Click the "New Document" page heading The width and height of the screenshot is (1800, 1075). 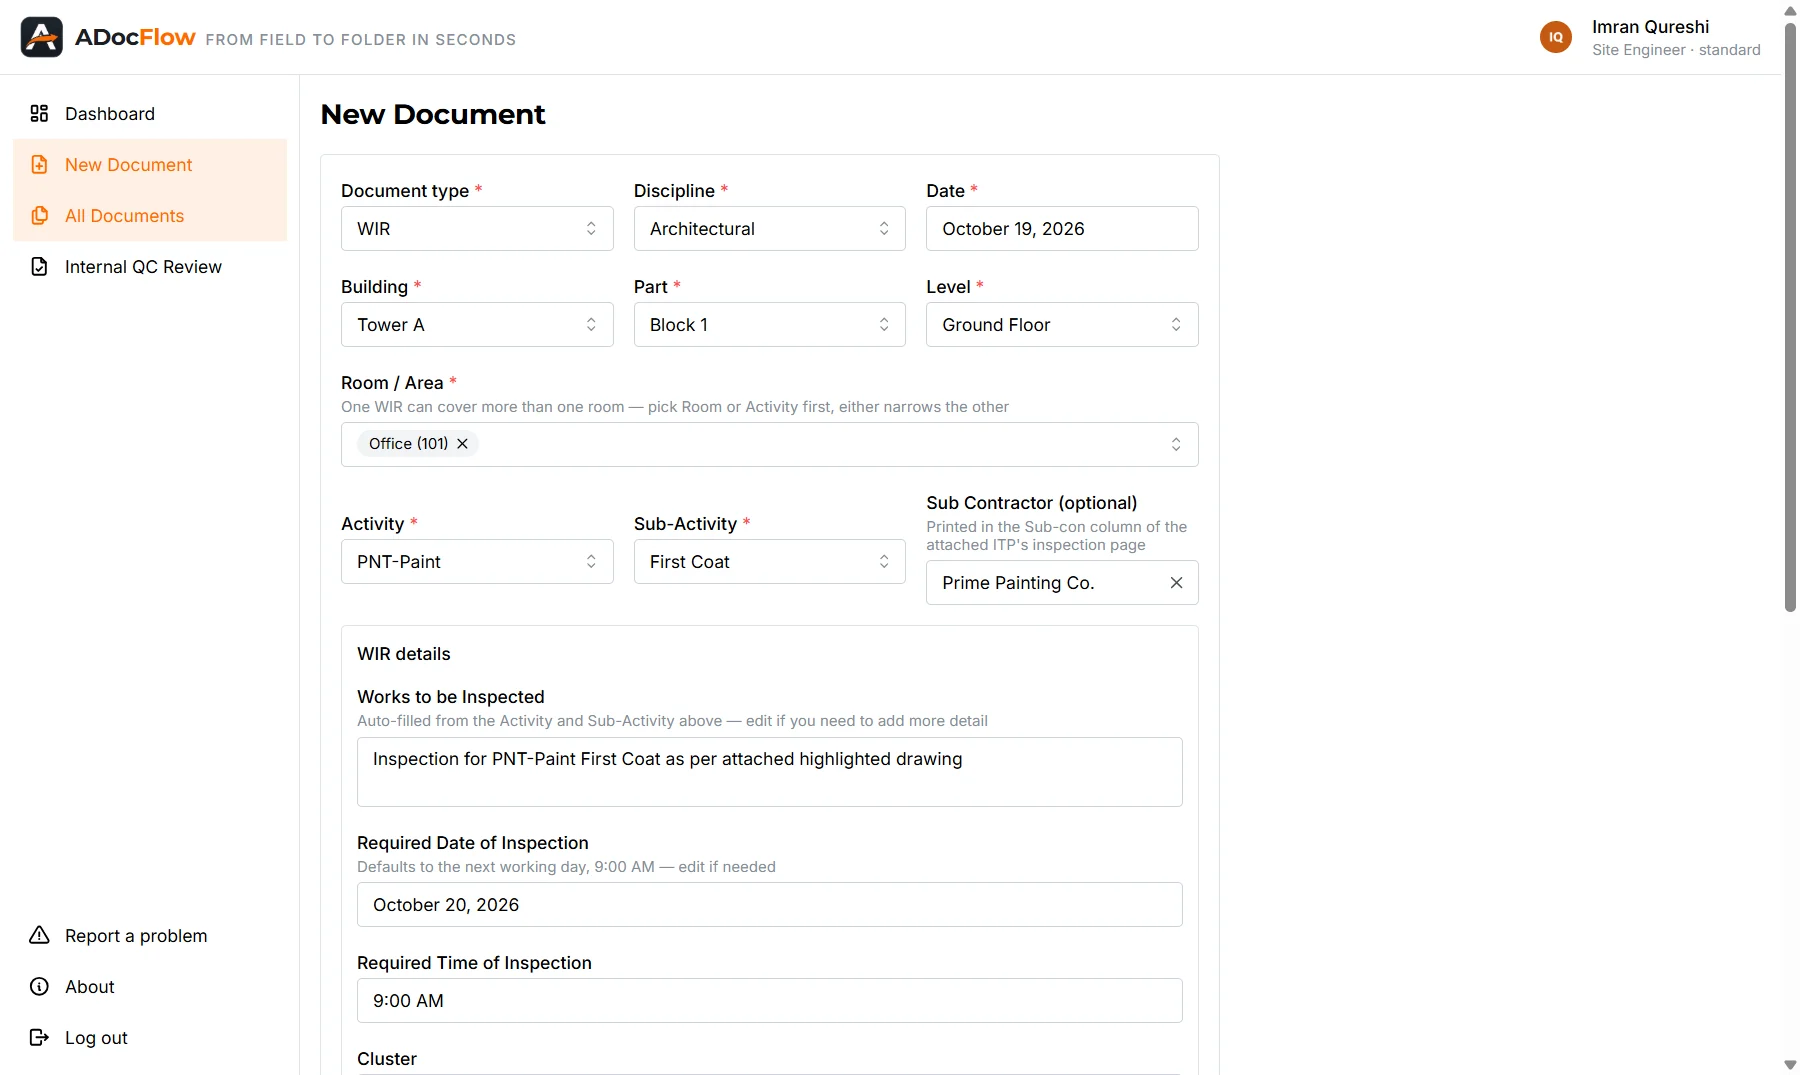(433, 114)
